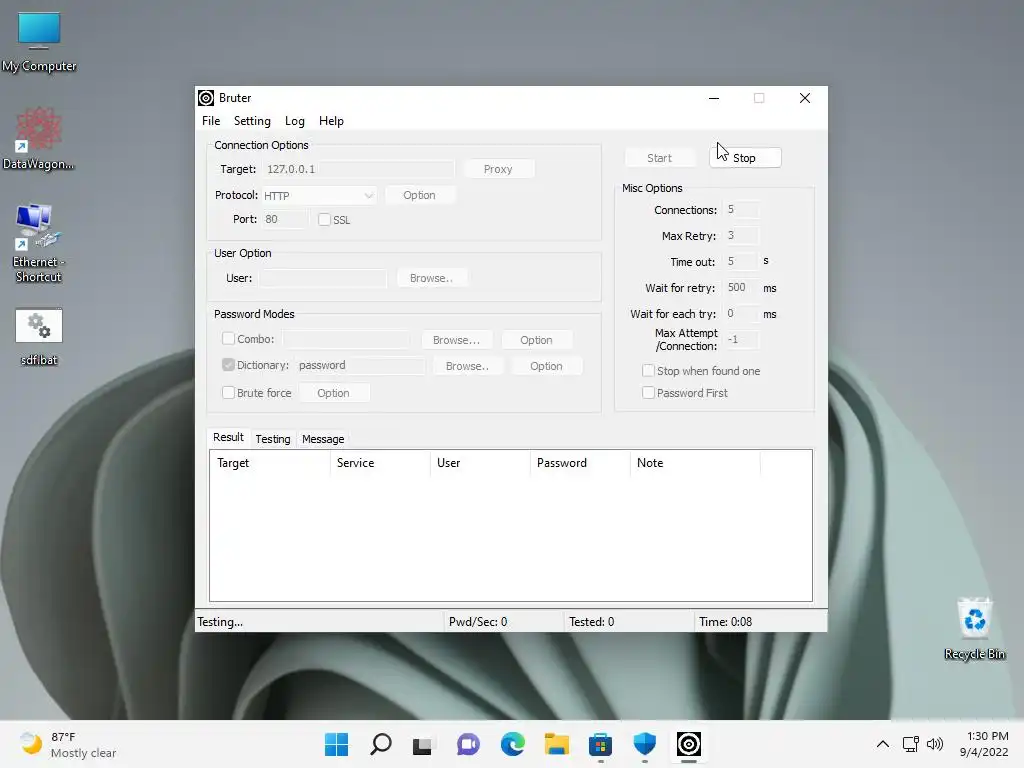Click the User Browse button
Screen dimensions: 1024x768
click(431, 278)
